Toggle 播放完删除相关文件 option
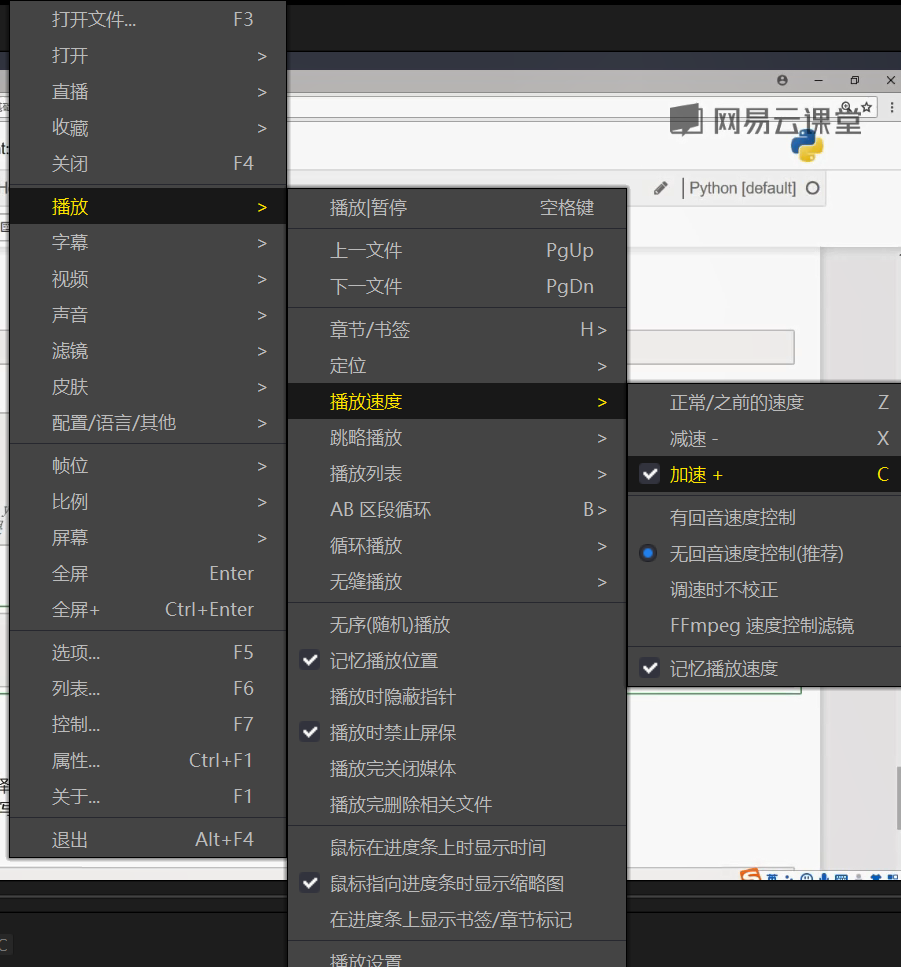The width and height of the screenshot is (901, 967). [x=457, y=804]
